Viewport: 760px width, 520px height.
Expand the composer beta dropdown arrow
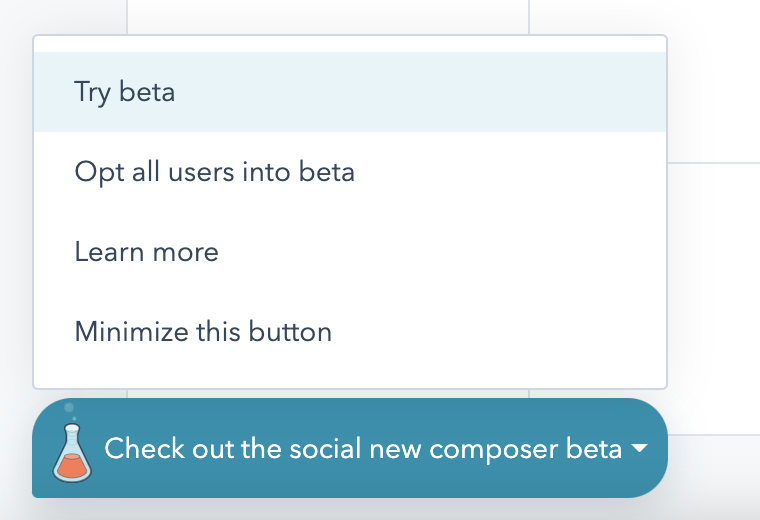tap(640, 449)
